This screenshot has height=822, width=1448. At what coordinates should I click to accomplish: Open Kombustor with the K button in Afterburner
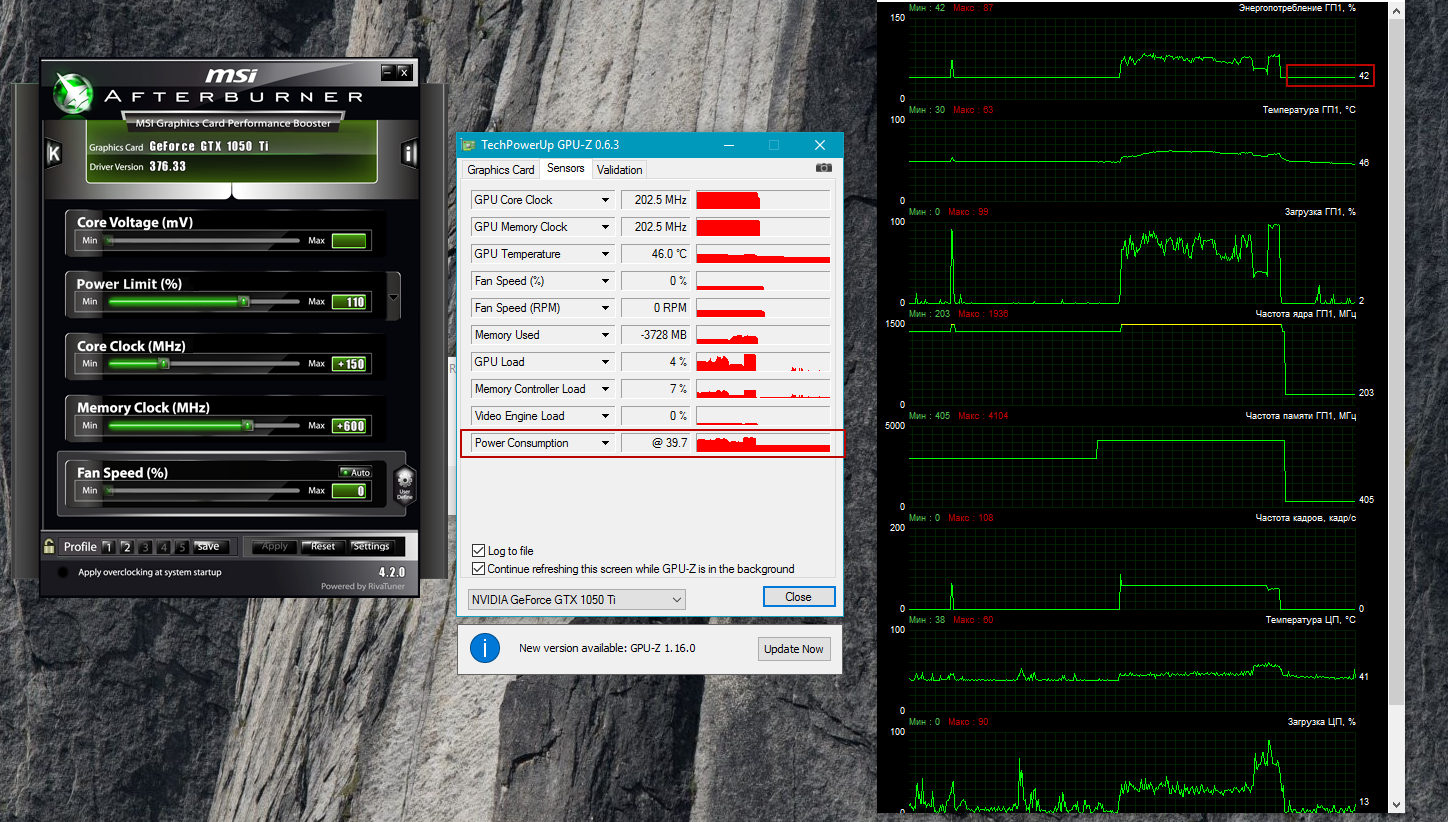click(54, 153)
